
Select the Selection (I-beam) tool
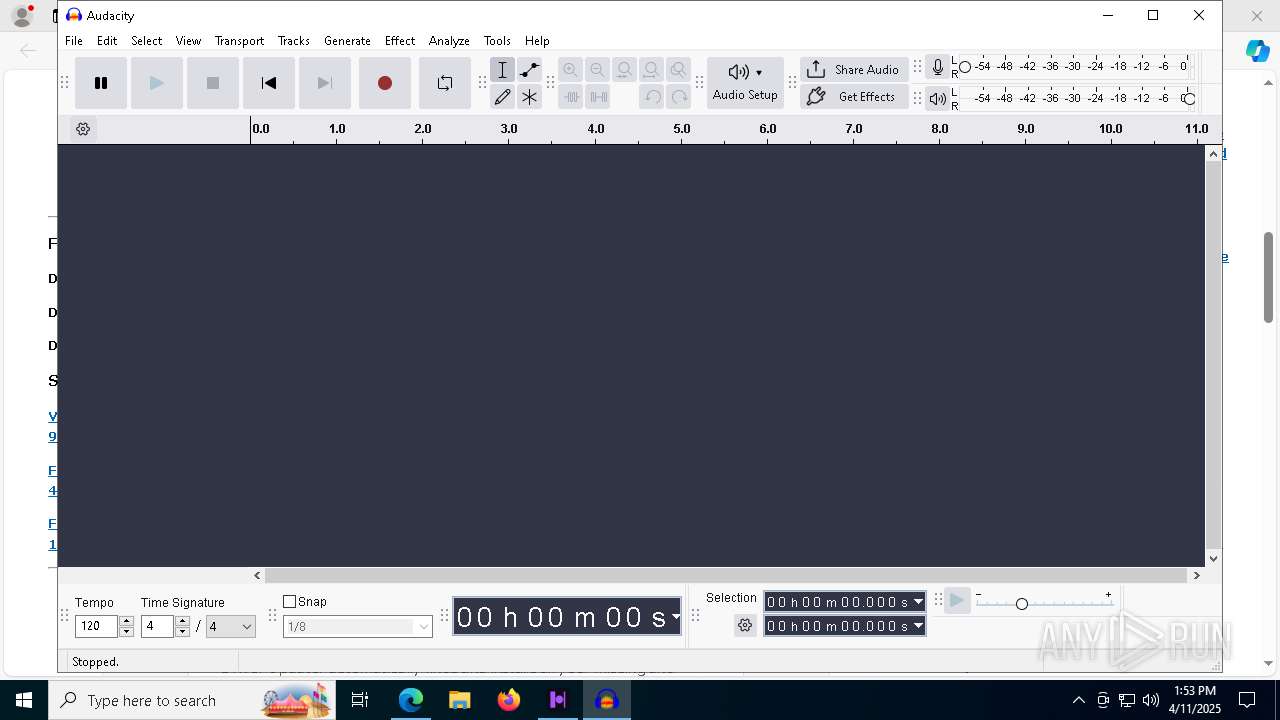click(x=503, y=70)
